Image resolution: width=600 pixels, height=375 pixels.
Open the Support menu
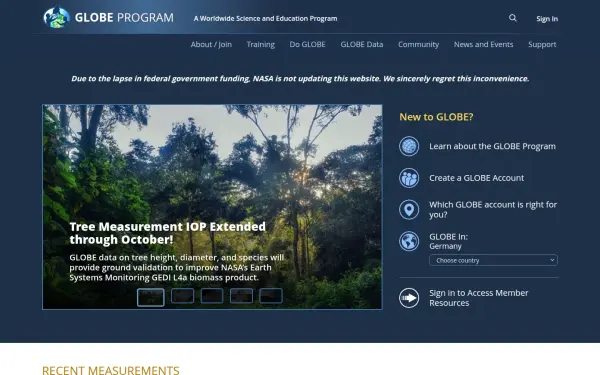542,44
